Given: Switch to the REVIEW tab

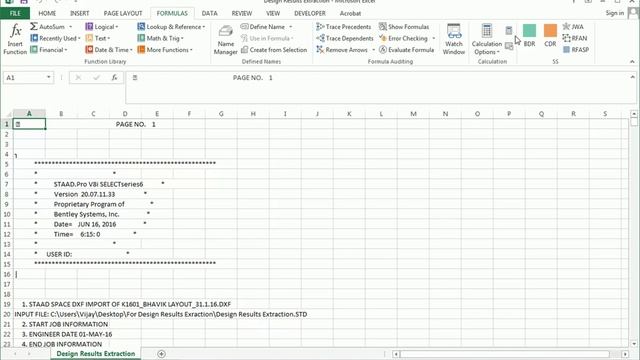Looking at the screenshot, I should click(x=242, y=13).
